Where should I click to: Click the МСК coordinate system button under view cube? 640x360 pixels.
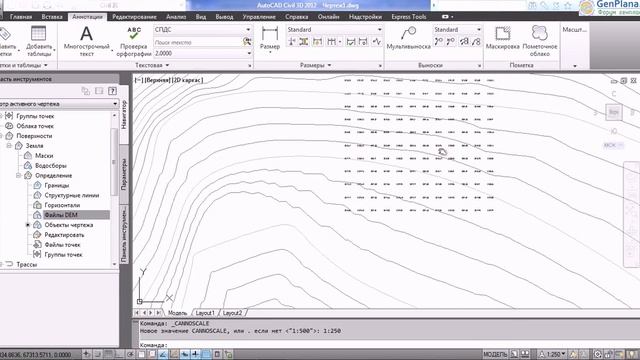(x=613, y=145)
